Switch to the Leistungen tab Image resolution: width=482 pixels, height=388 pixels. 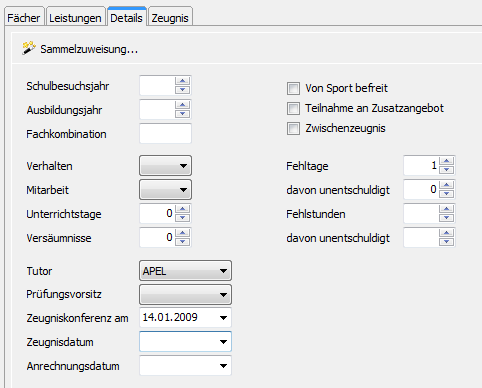(75, 18)
